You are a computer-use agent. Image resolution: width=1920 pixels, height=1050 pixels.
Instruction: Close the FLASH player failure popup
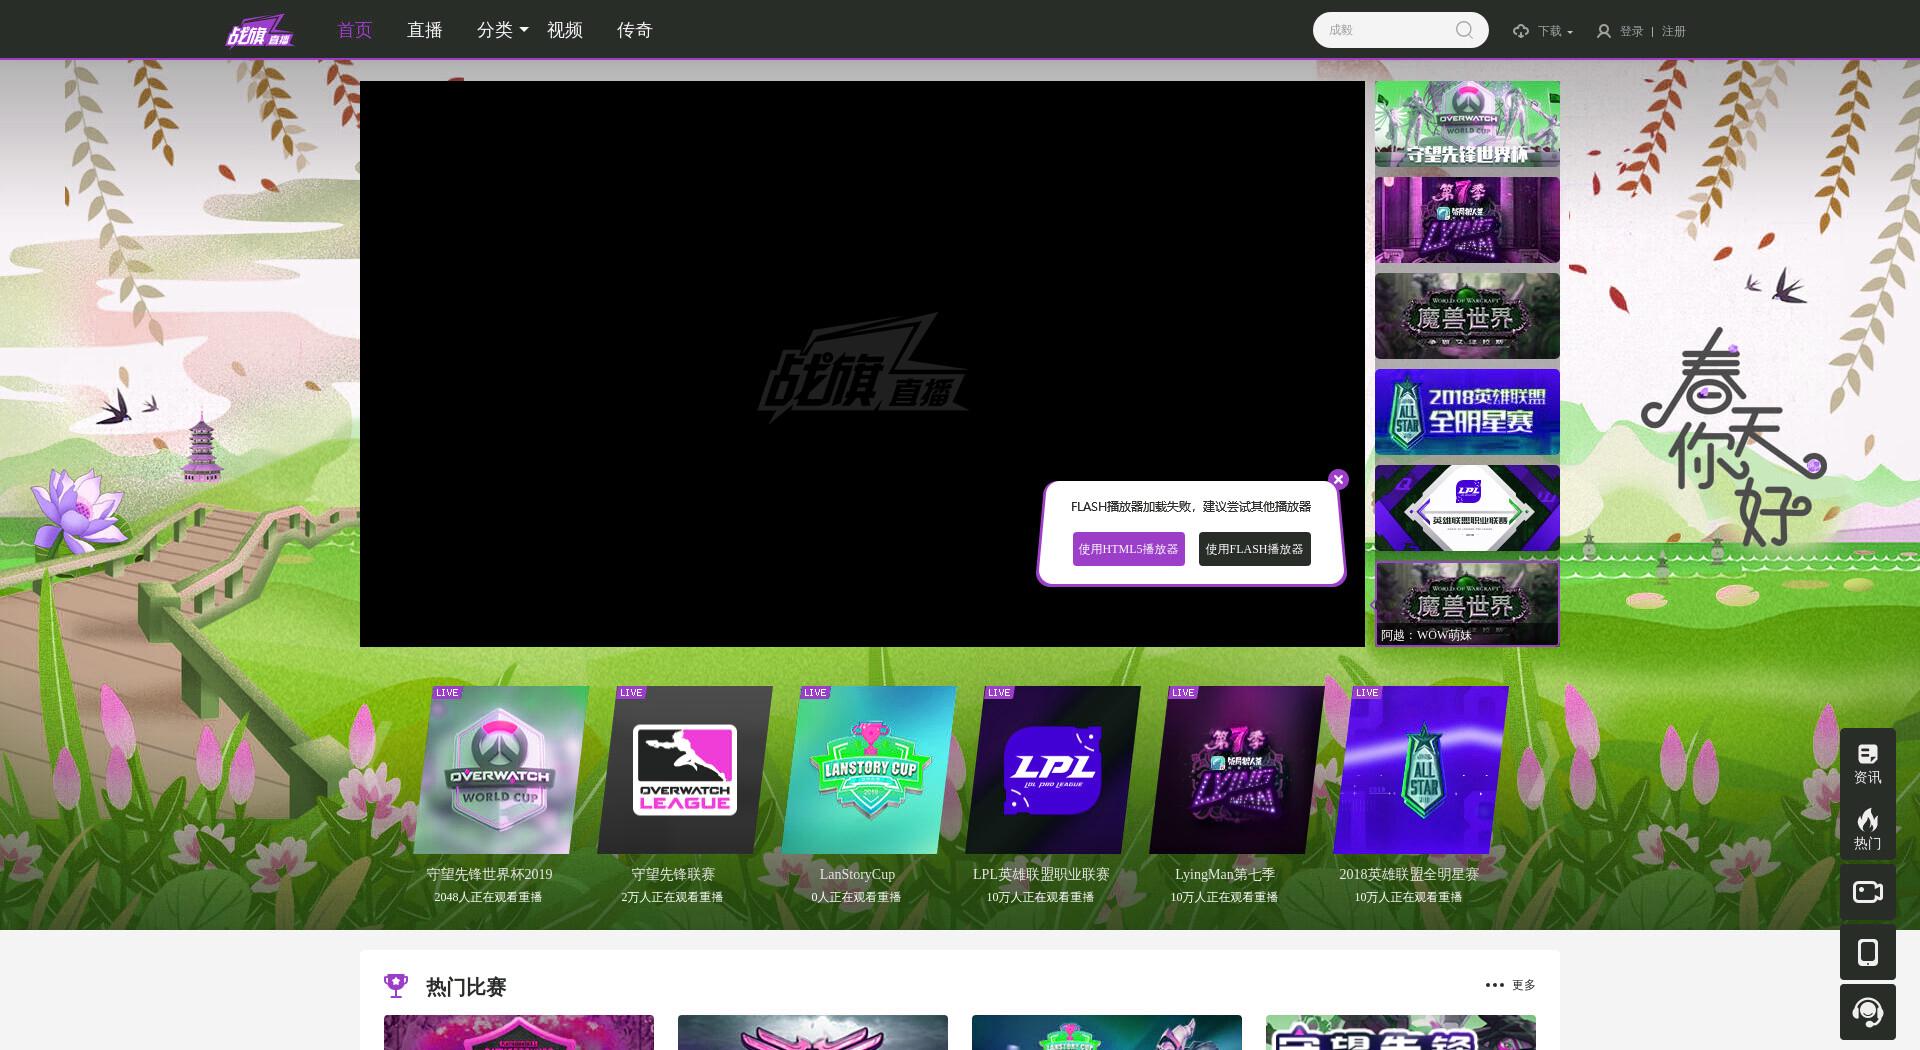pos(1338,479)
